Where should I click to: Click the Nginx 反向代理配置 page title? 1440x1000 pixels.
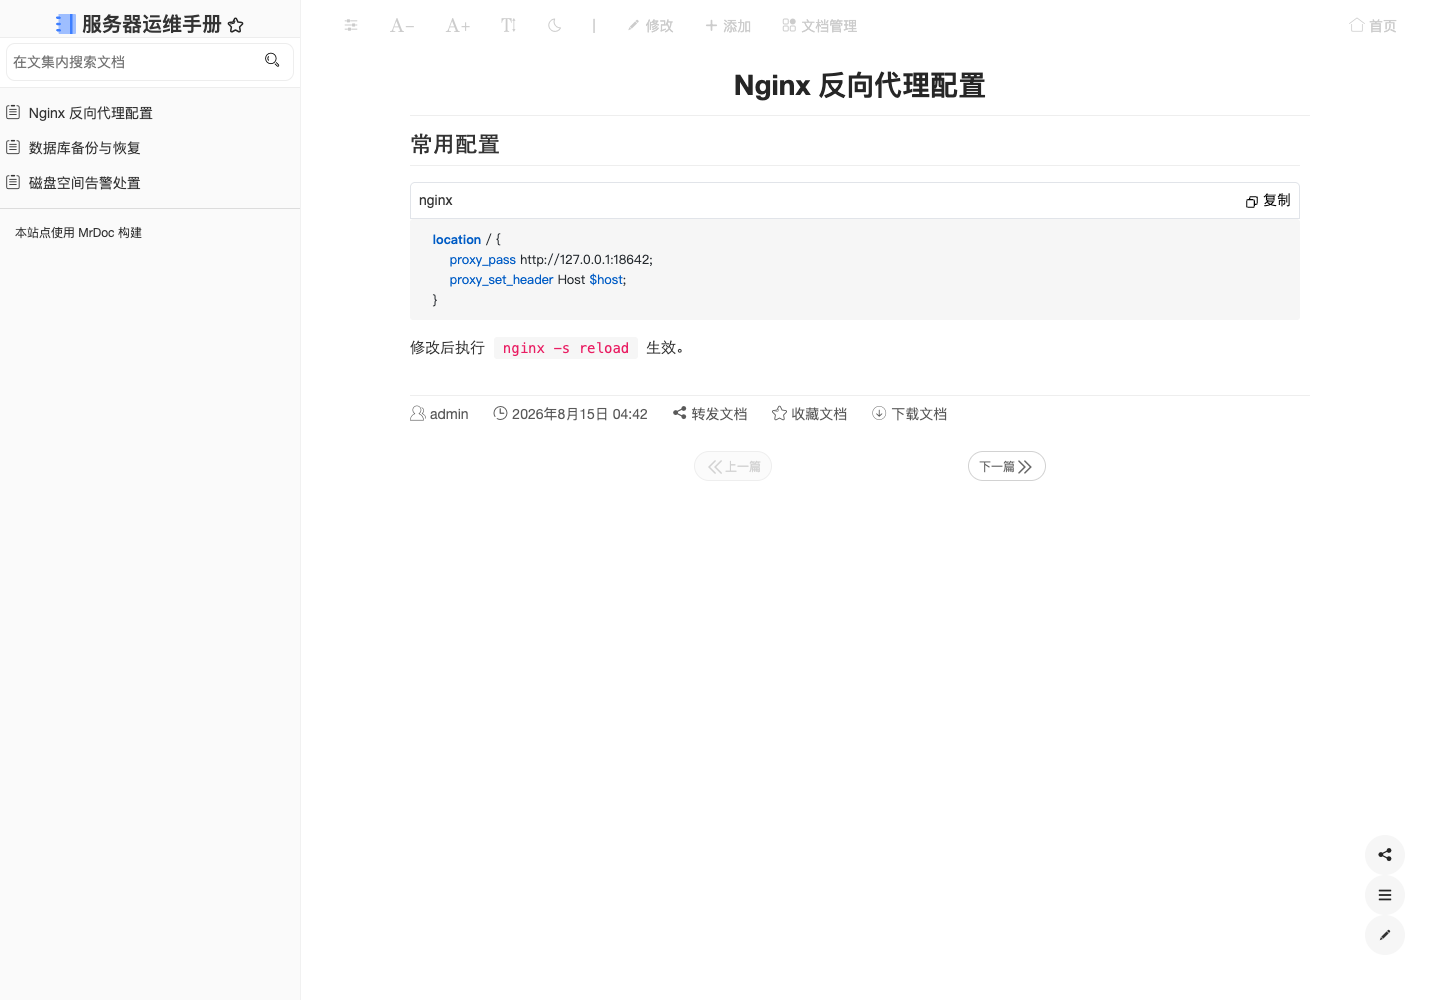coord(860,86)
